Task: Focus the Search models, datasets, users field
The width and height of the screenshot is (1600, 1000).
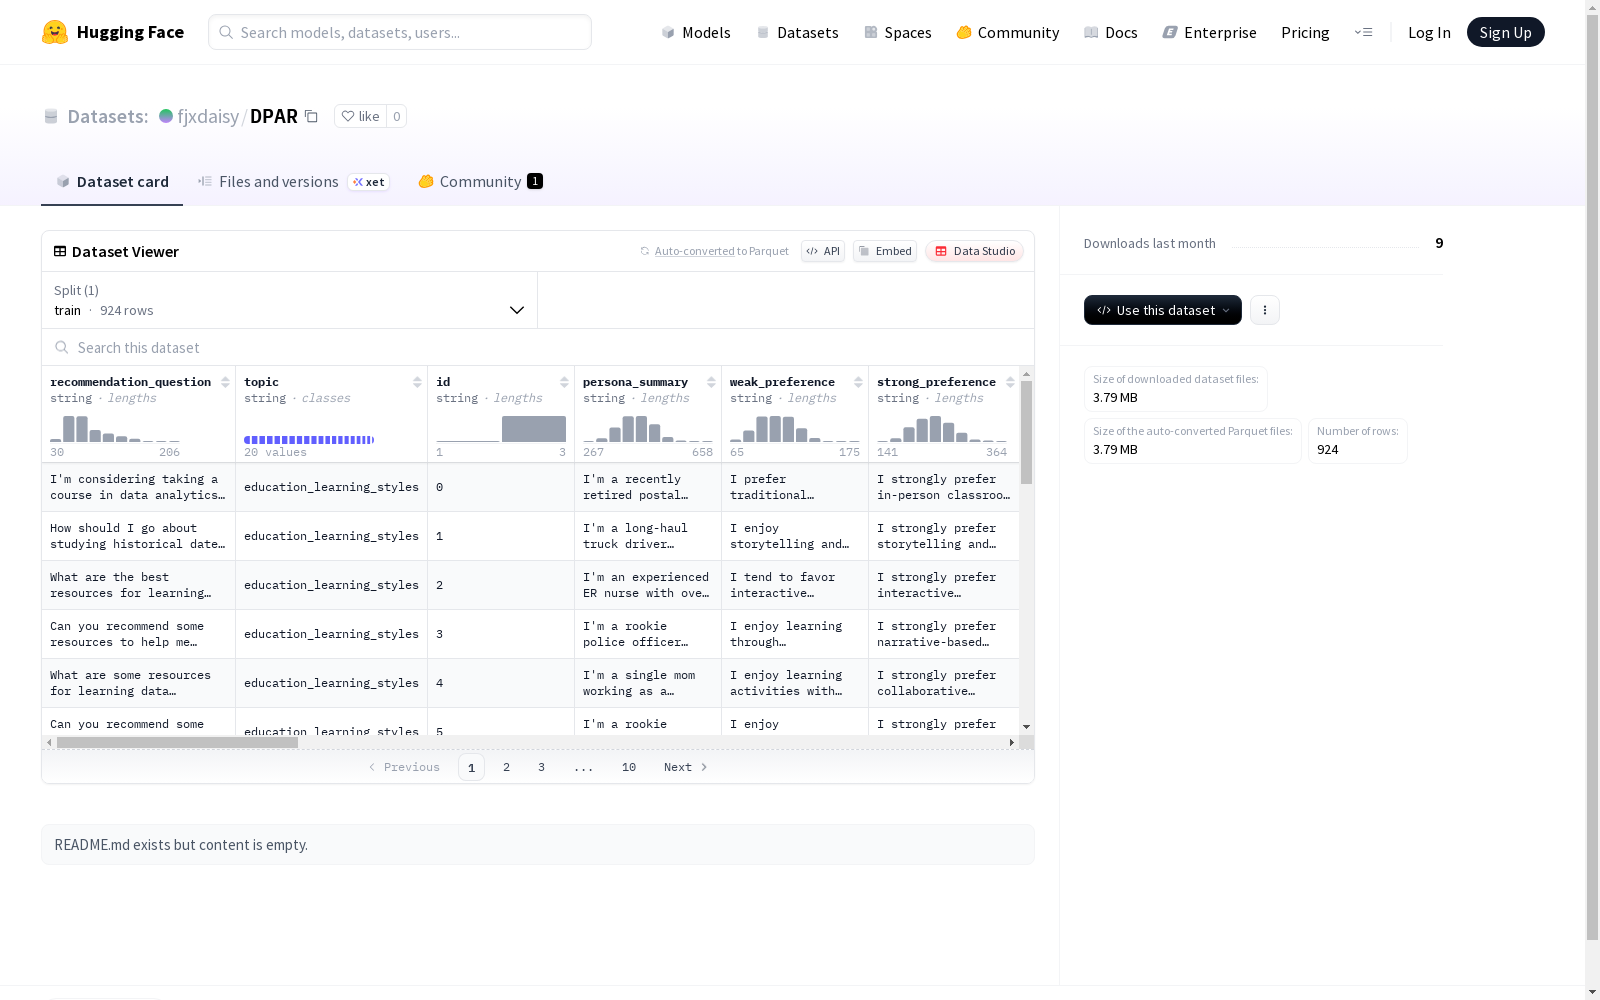Action: tap(400, 32)
